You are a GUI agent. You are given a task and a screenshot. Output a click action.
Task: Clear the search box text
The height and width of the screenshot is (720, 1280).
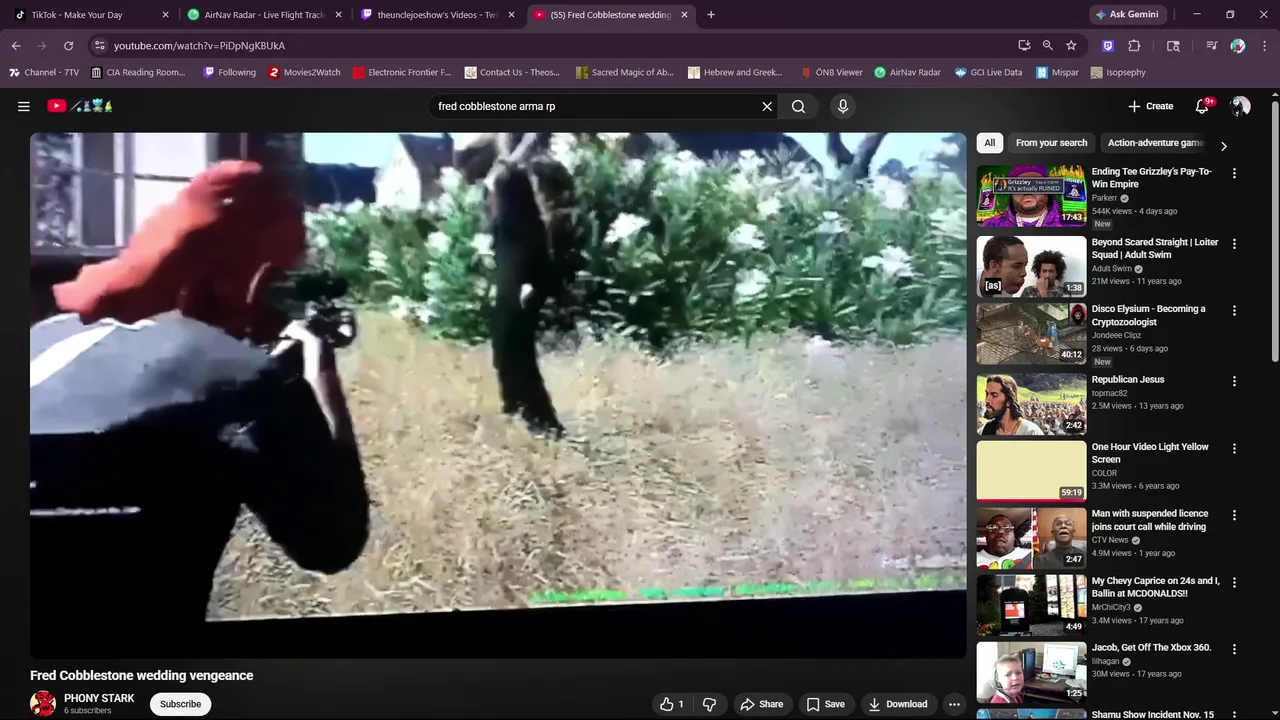click(767, 106)
